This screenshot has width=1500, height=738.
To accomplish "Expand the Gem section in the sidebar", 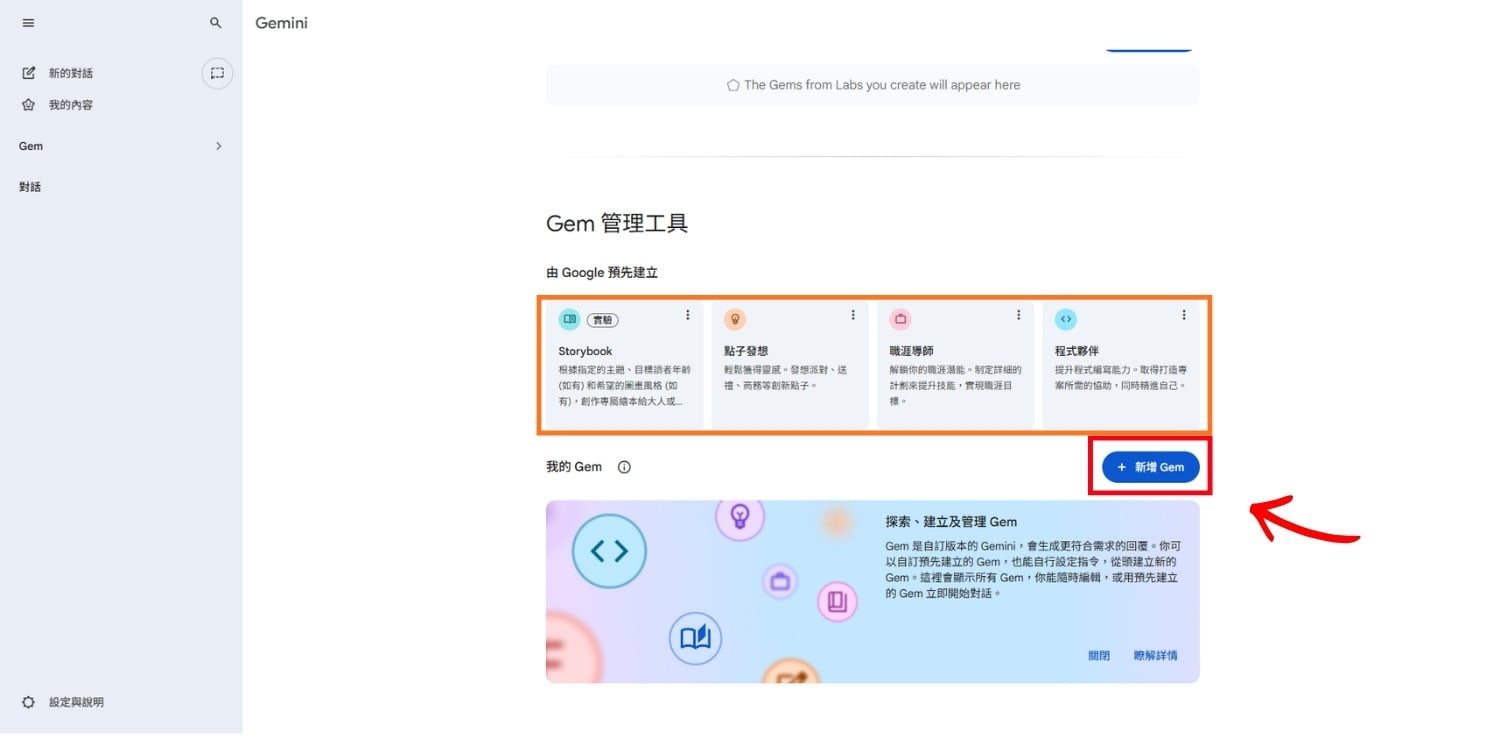I will (218, 146).
